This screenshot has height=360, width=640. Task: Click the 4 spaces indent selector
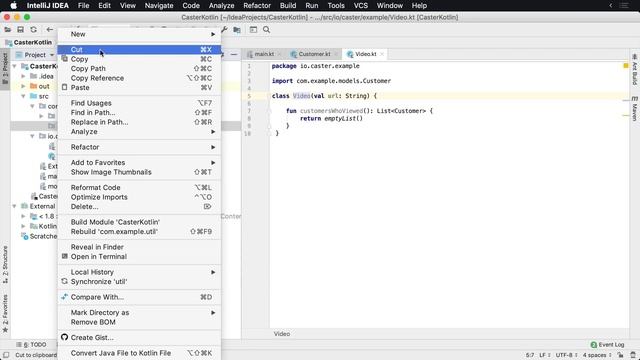tap(597, 355)
